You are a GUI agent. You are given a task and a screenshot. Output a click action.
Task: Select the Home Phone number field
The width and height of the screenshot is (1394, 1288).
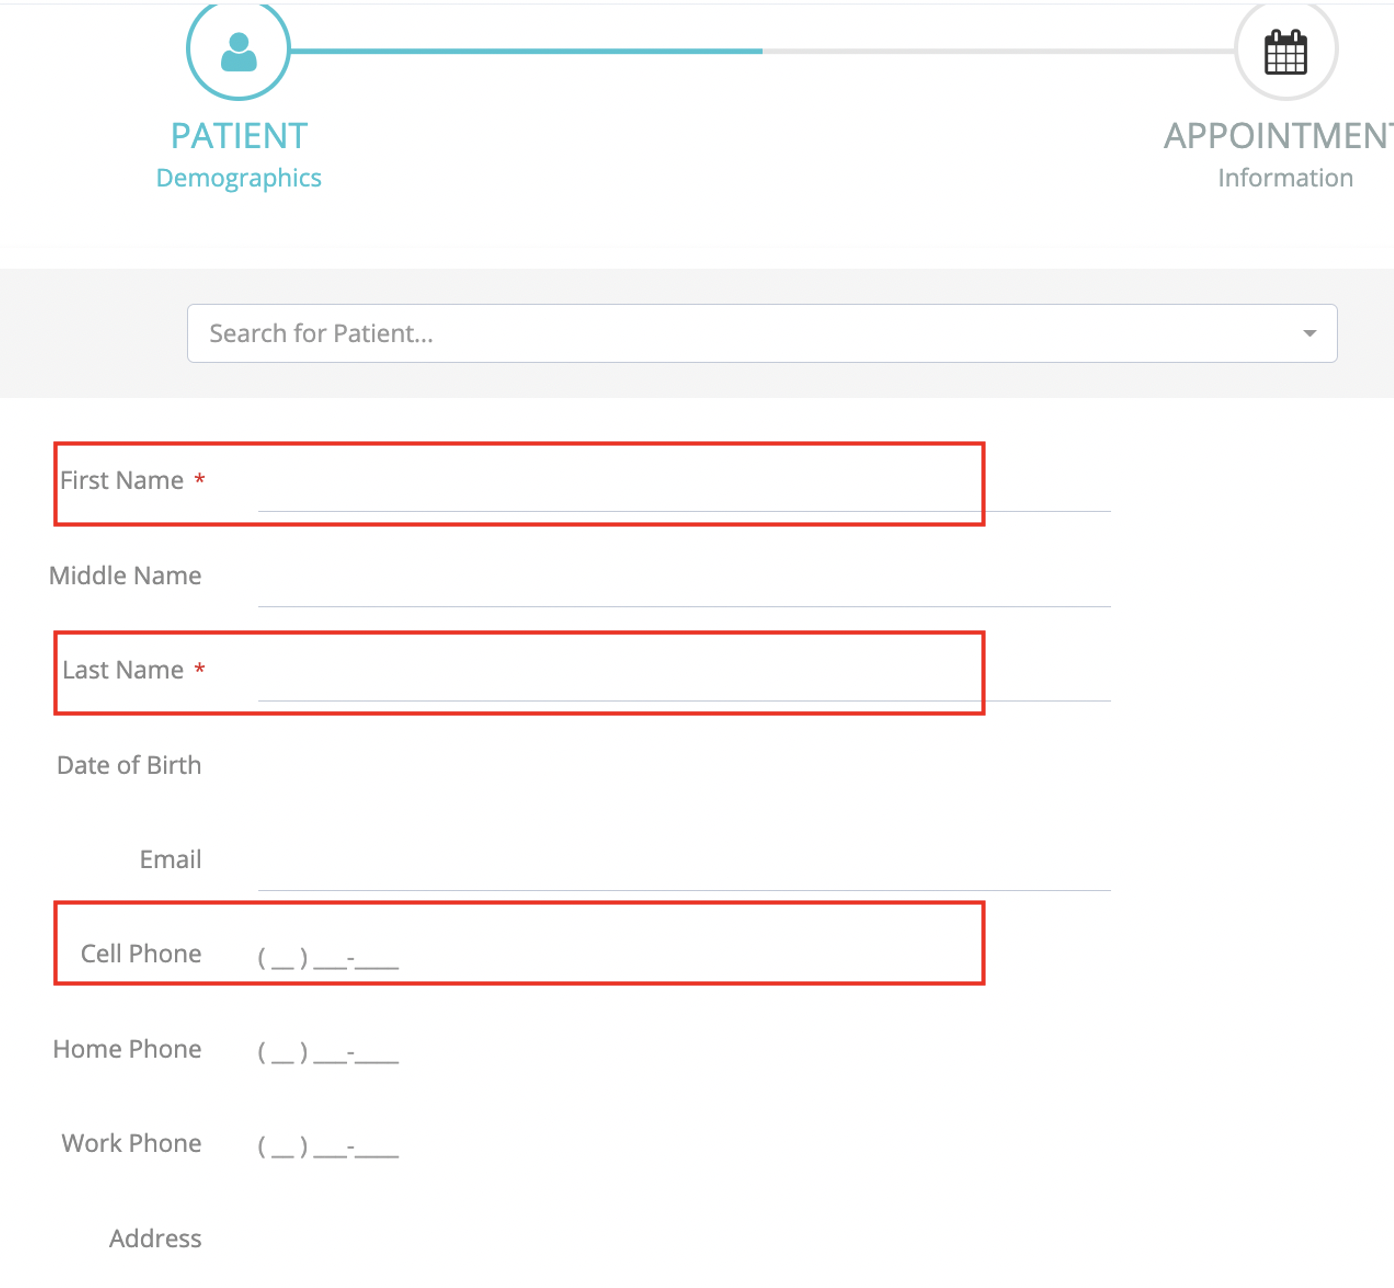[x=329, y=1052]
